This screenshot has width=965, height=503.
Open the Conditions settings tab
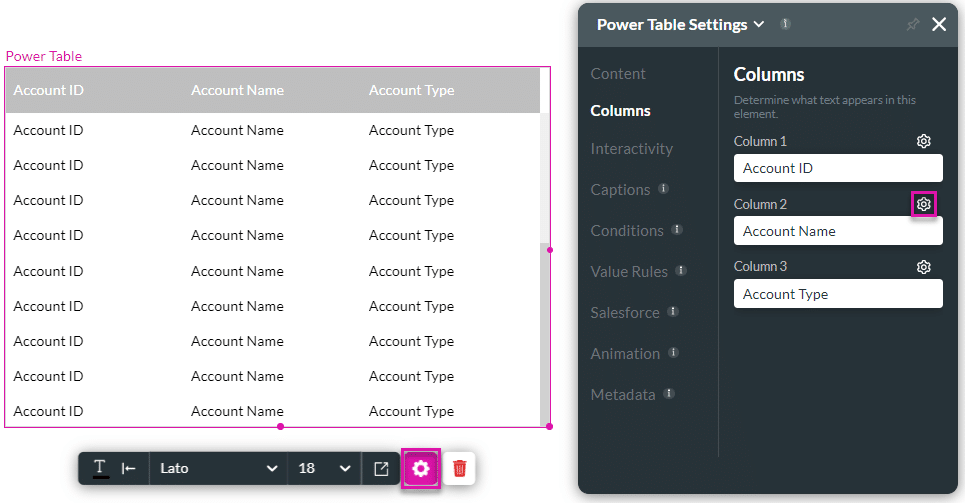pyautogui.click(x=627, y=231)
